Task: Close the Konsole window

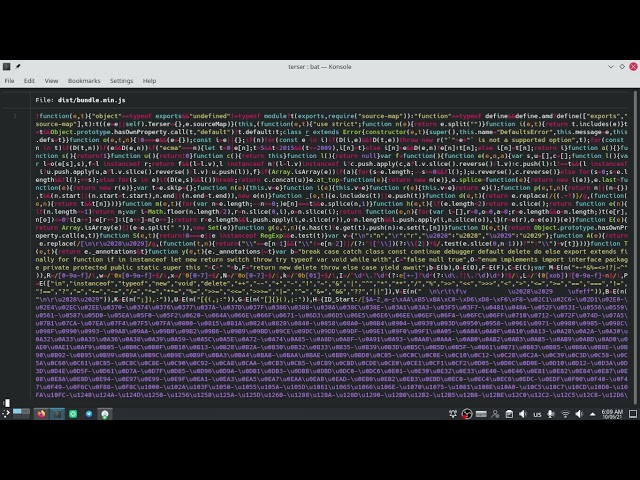Action: (x=633, y=67)
